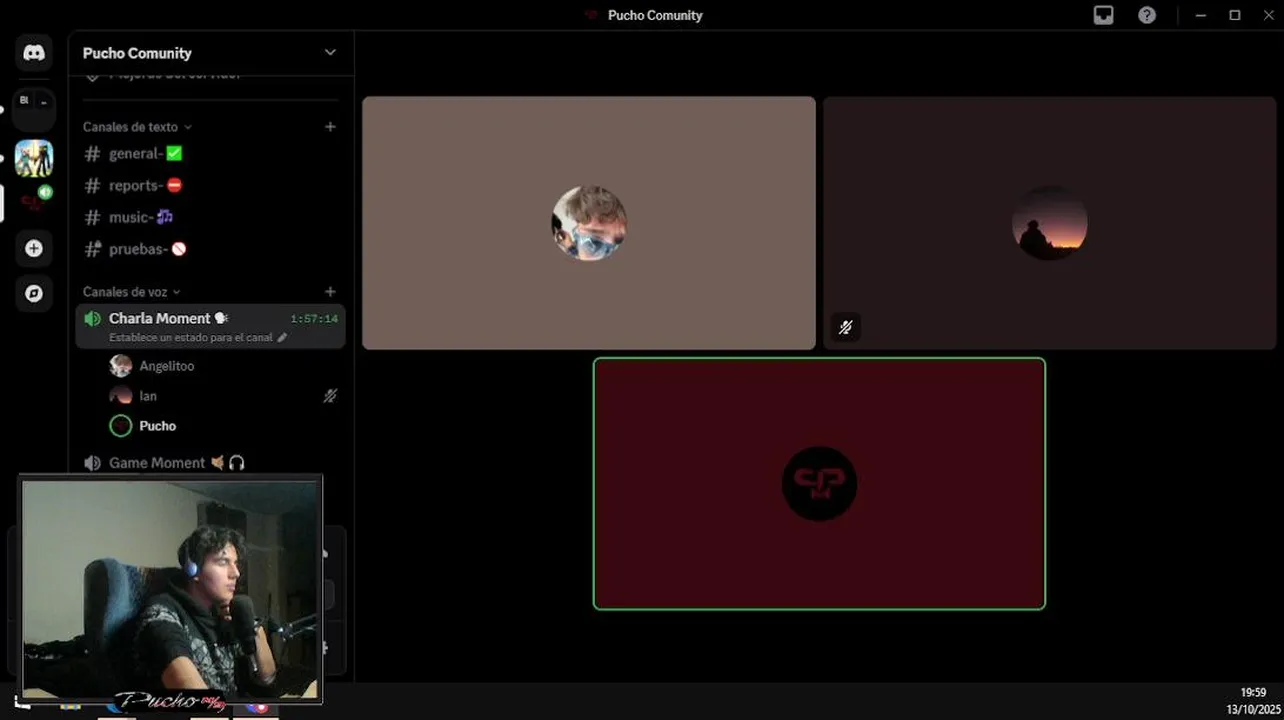Image resolution: width=1284 pixels, height=720 pixels.
Task: Focus Ian's dark video tile
Action: (x=1049, y=223)
